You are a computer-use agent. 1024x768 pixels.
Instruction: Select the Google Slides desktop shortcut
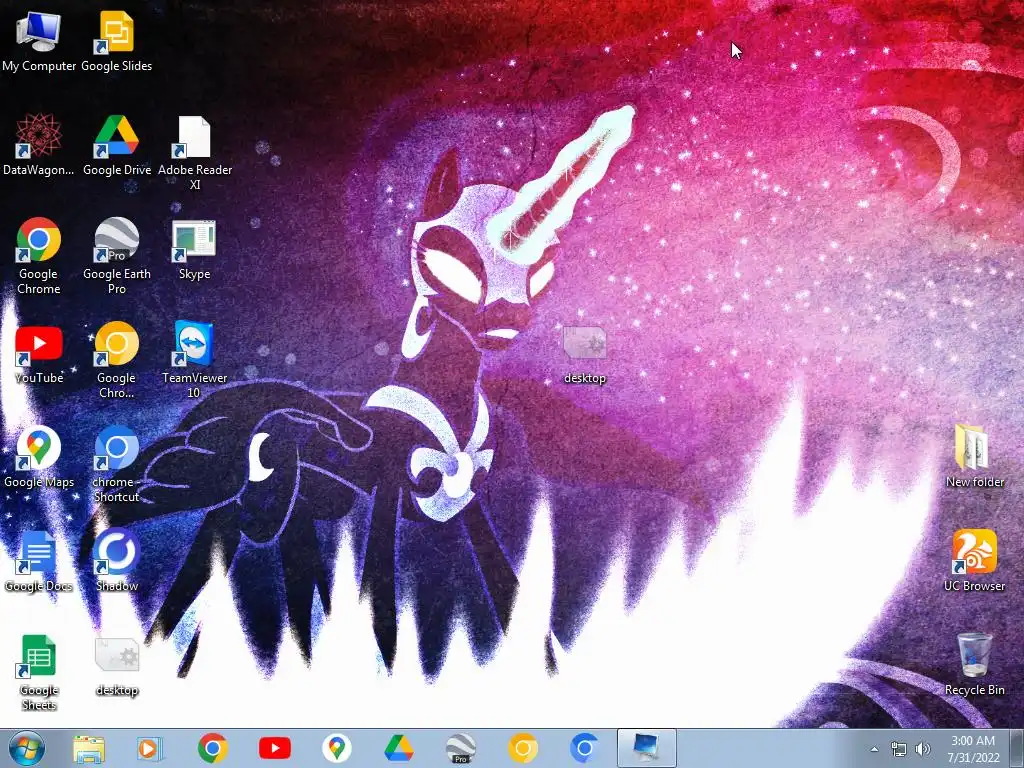point(116,41)
